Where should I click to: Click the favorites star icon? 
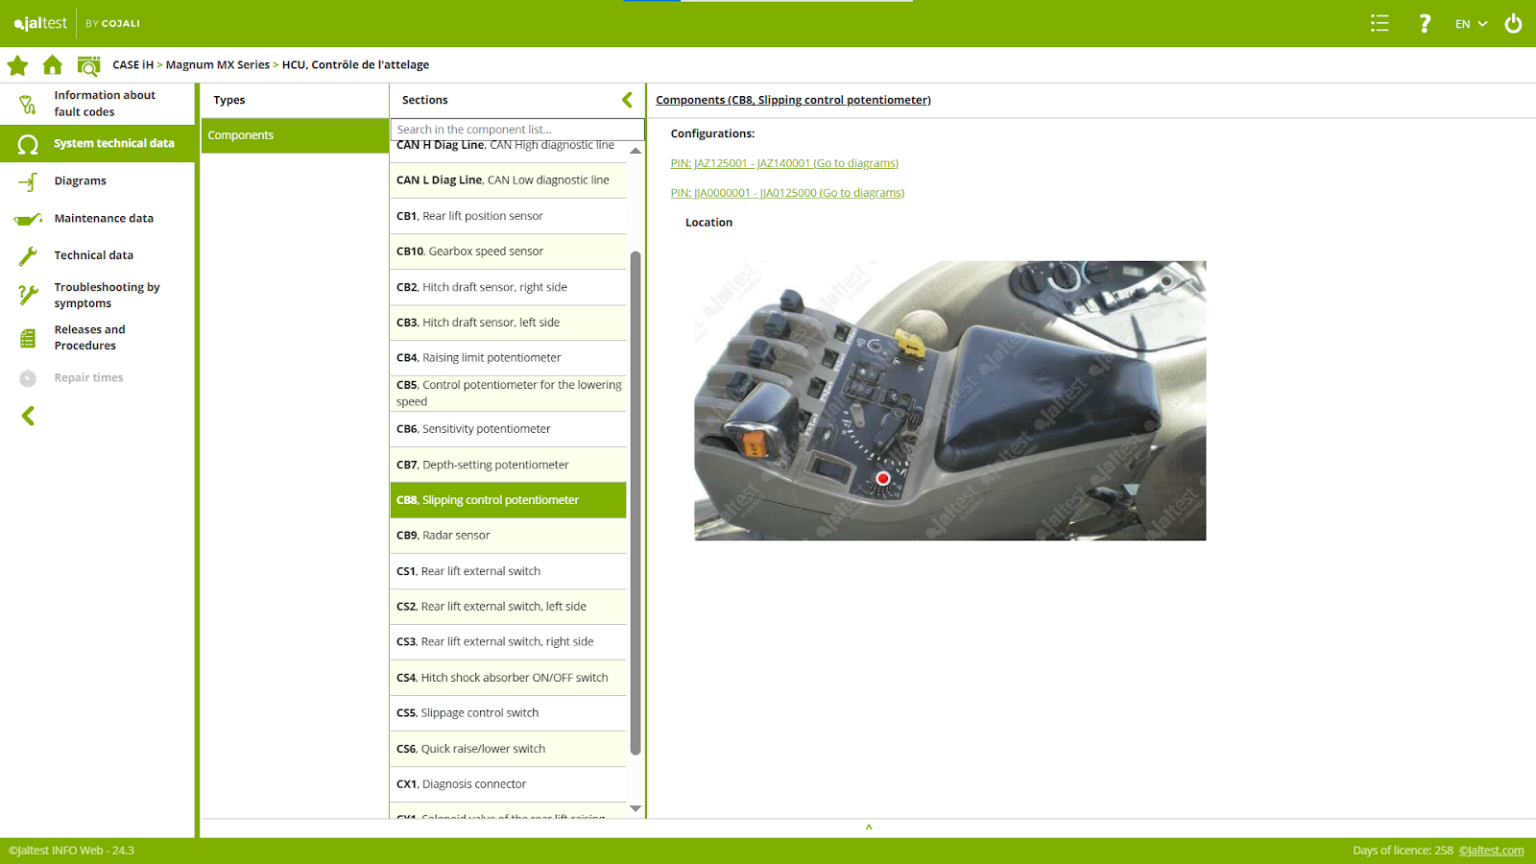[17, 64]
